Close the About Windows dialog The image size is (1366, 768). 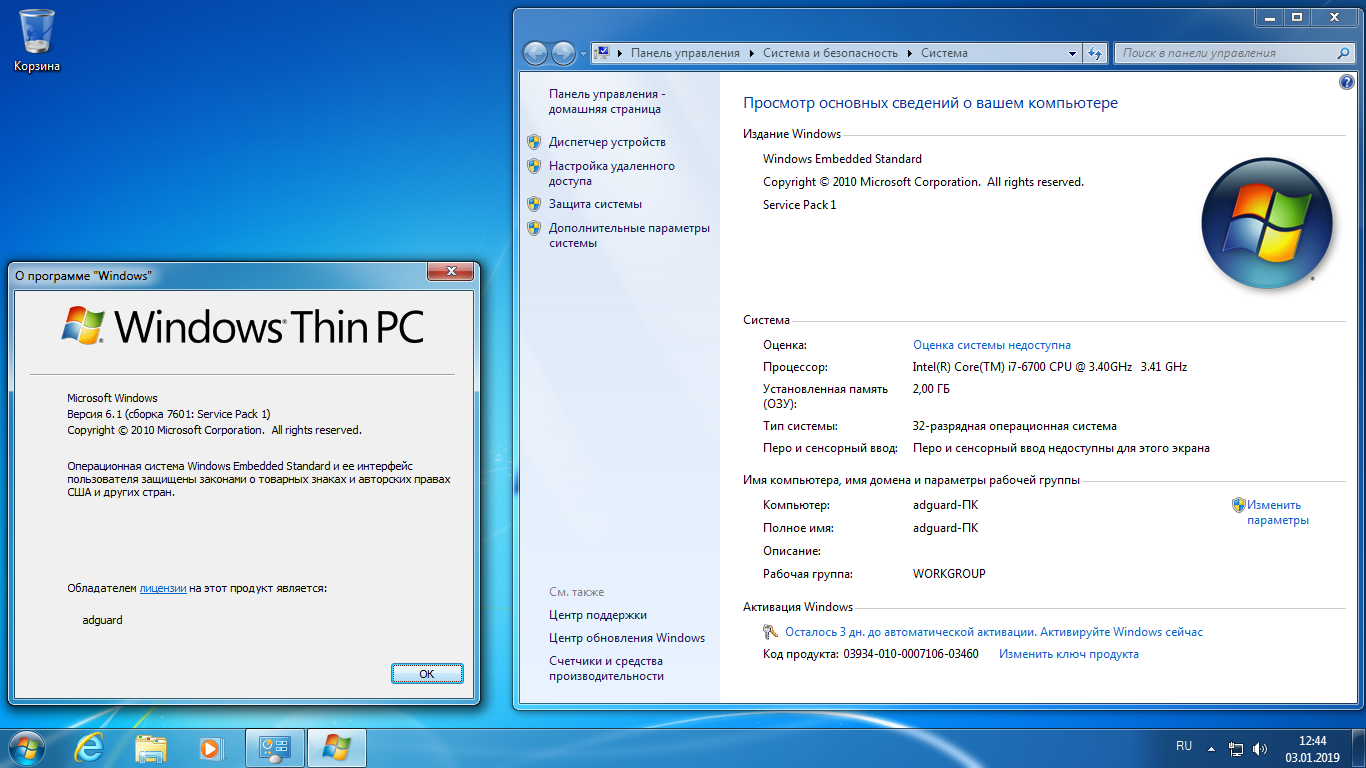[450, 272]
